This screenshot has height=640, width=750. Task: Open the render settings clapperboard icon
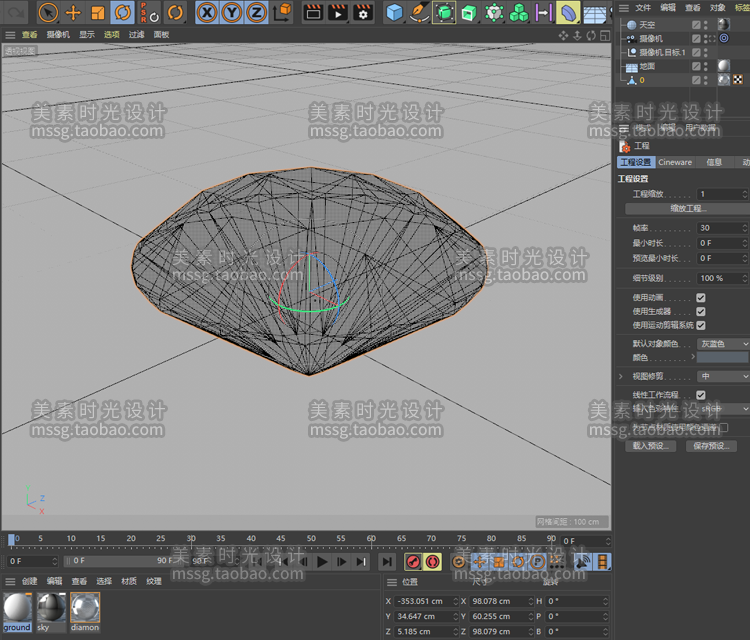click(x=363, y=13)
